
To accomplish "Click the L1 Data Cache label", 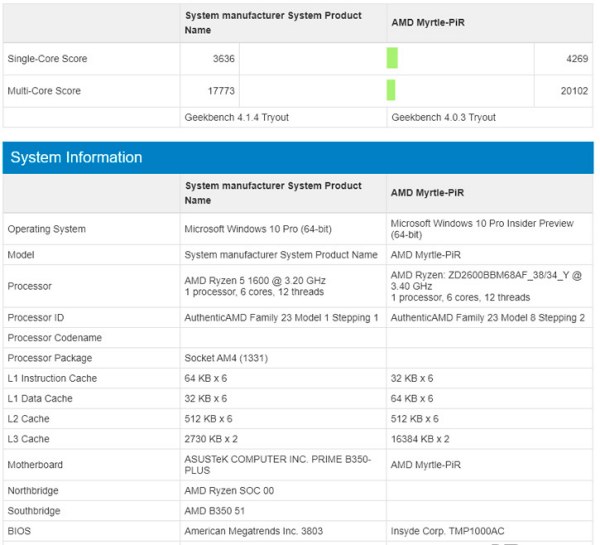I will [x=40, y=398].
